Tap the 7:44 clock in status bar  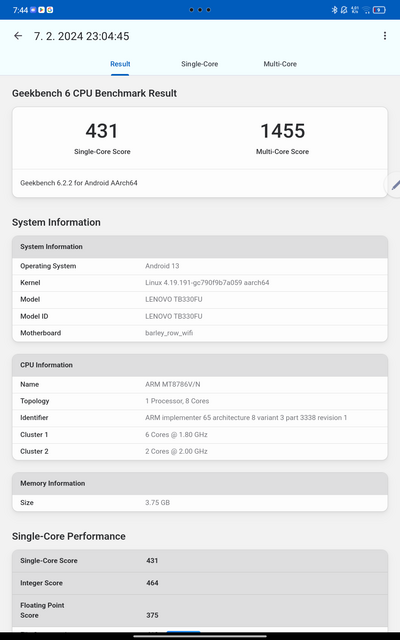point(20,10)
